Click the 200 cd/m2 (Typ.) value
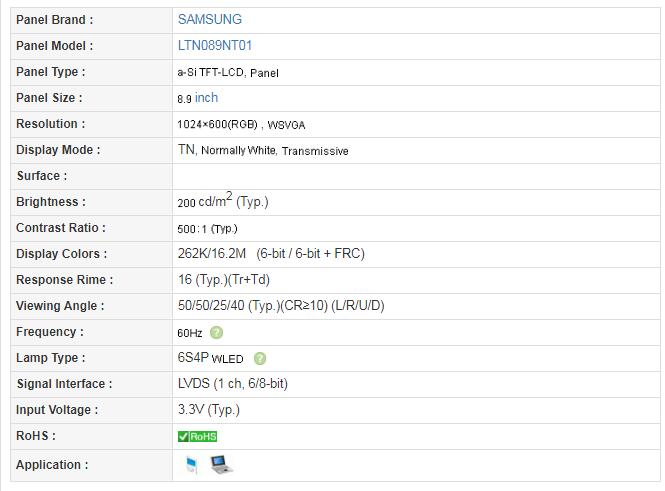The height and width of the screenshot is (491, 665). tap(223, 200)
